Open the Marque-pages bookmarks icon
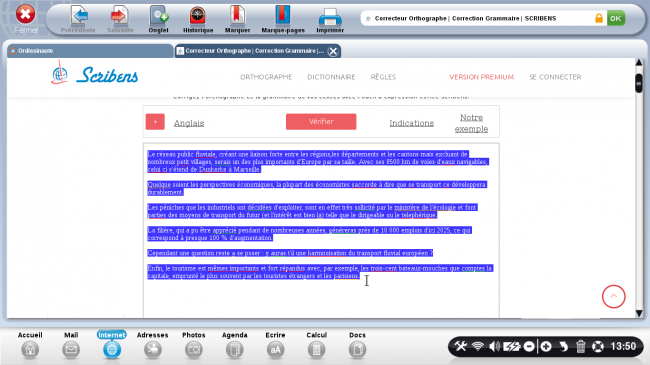 pos(283,16)
